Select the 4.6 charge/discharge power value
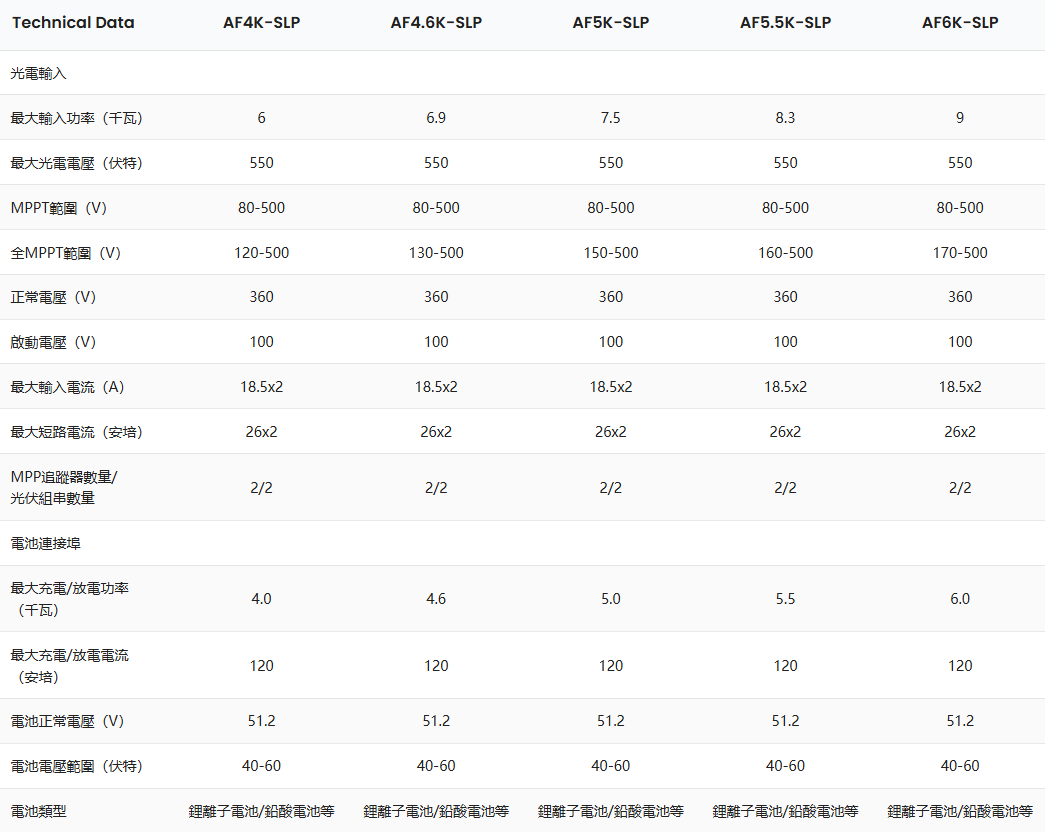 (x=436, y=599)
